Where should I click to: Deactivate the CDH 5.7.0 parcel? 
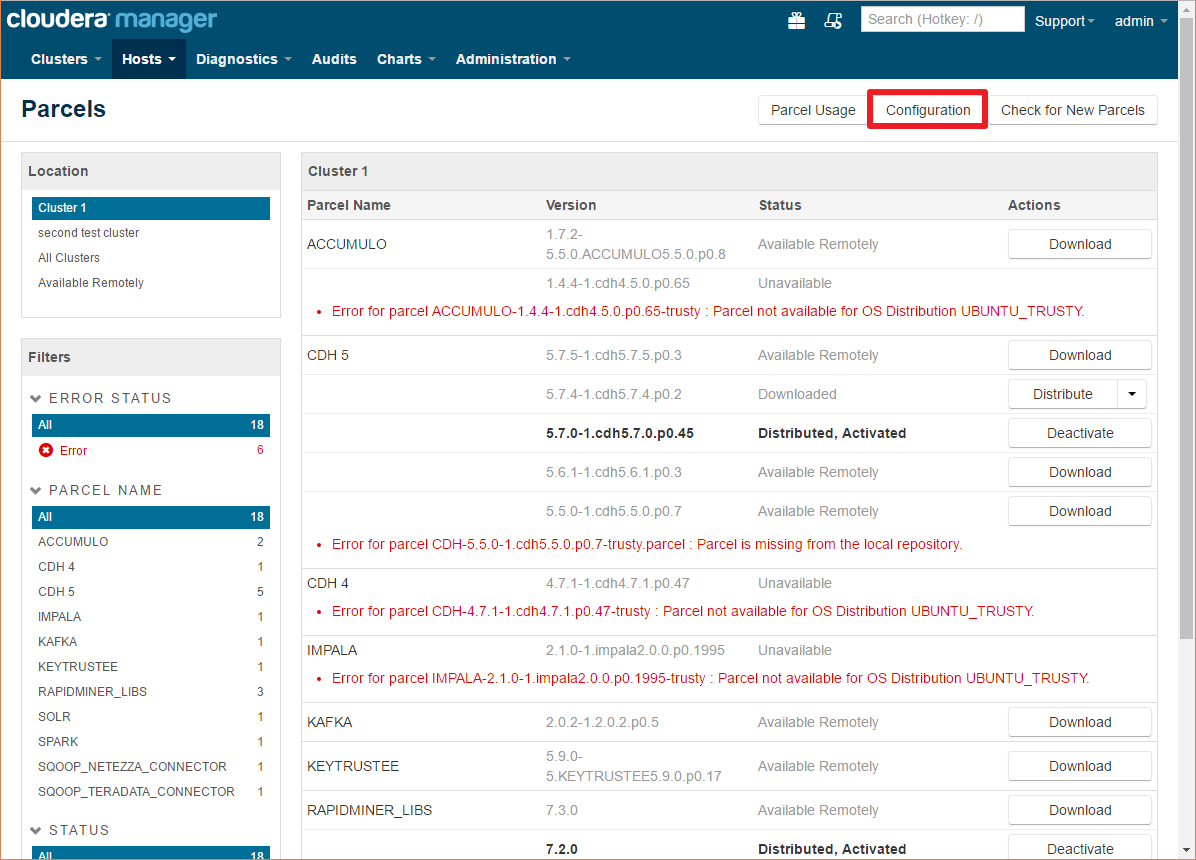(x=1079, y=432)
